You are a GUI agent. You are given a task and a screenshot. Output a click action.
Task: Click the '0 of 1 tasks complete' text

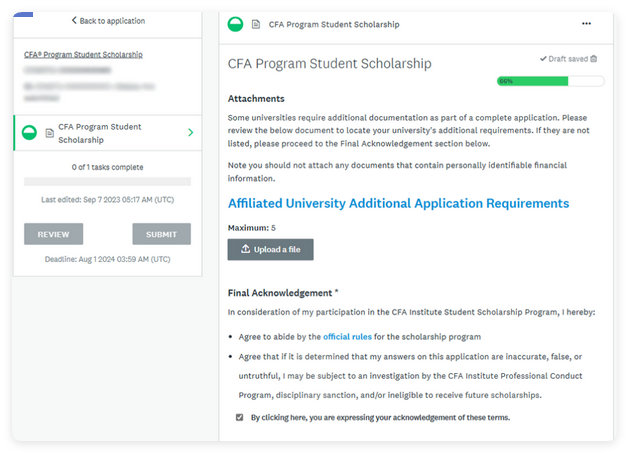[x=108, y=167]
